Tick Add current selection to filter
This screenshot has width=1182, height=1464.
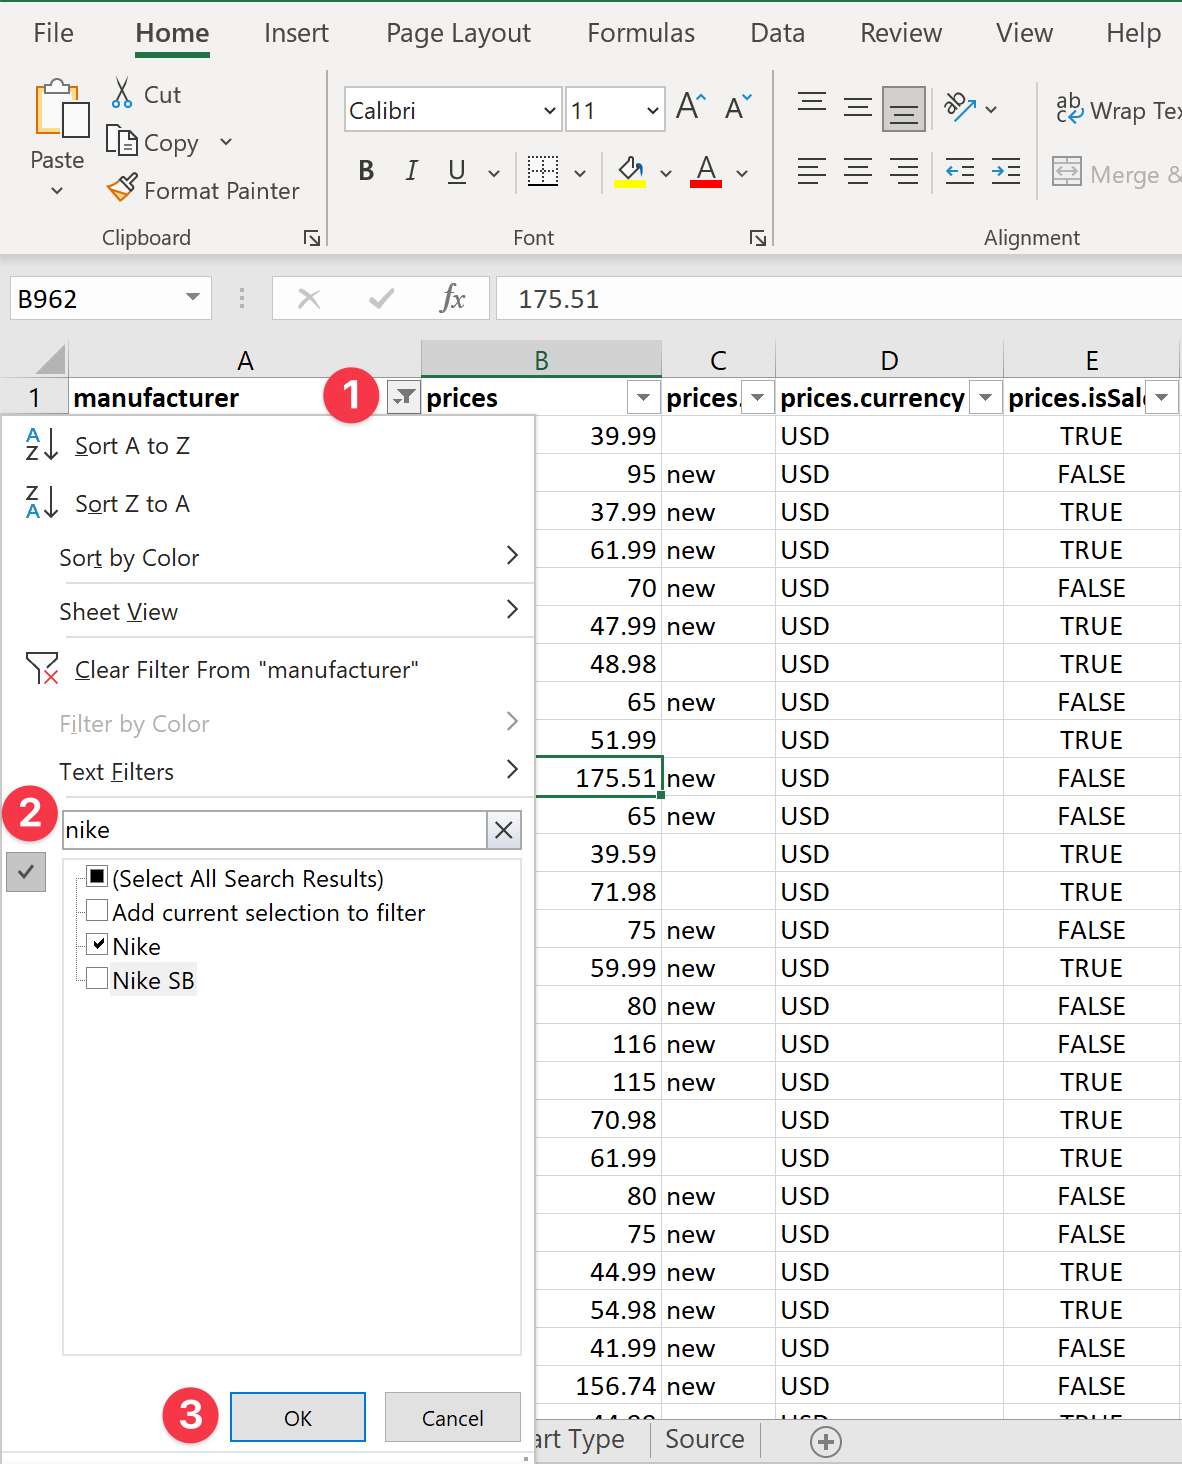tap(97, 911)
